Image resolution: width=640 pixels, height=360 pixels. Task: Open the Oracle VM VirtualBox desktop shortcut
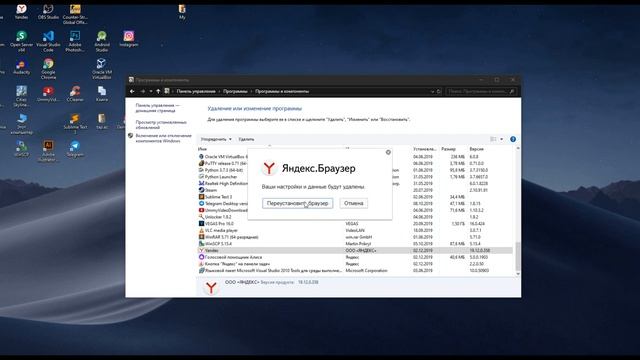click(102, 69)
